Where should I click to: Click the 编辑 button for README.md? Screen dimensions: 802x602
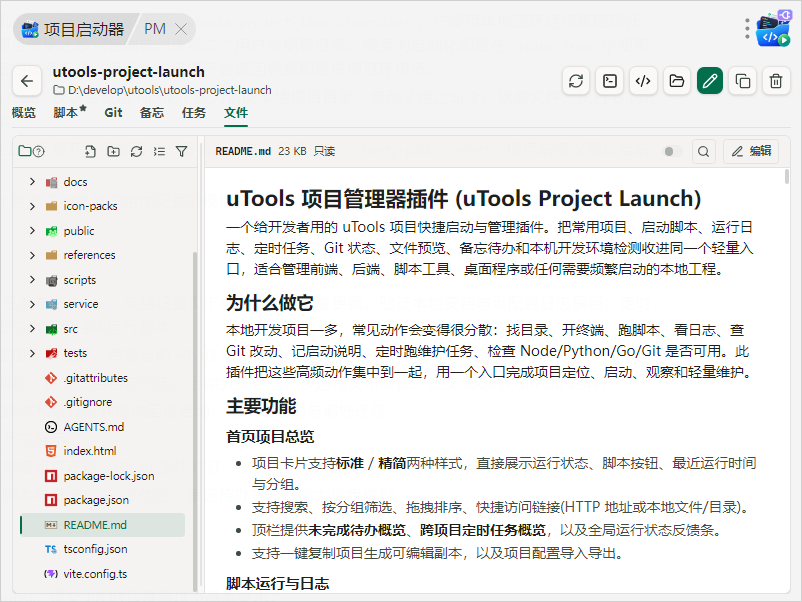751,151
